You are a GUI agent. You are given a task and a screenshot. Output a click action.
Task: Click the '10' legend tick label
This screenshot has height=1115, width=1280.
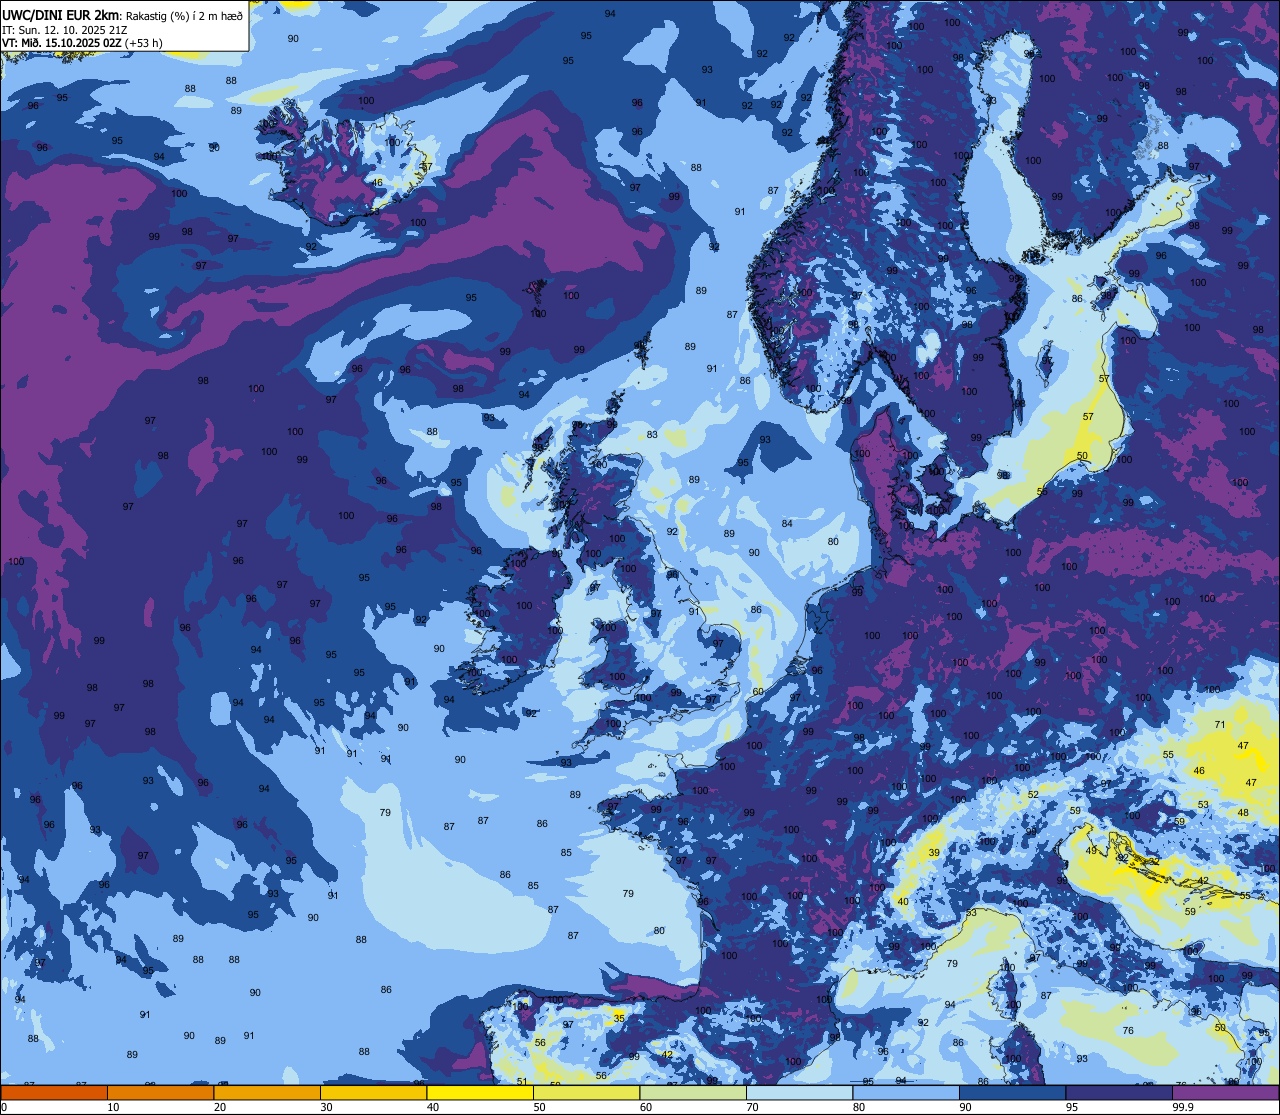(x=113, y=1107)
